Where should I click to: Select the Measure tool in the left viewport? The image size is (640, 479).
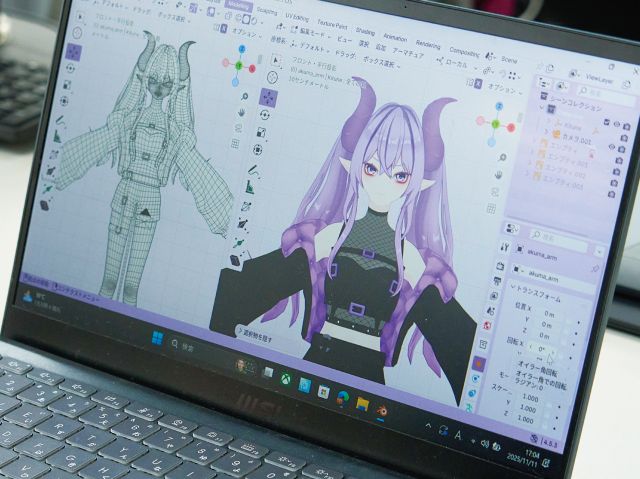pyautogui.click(x=58, y=137)
